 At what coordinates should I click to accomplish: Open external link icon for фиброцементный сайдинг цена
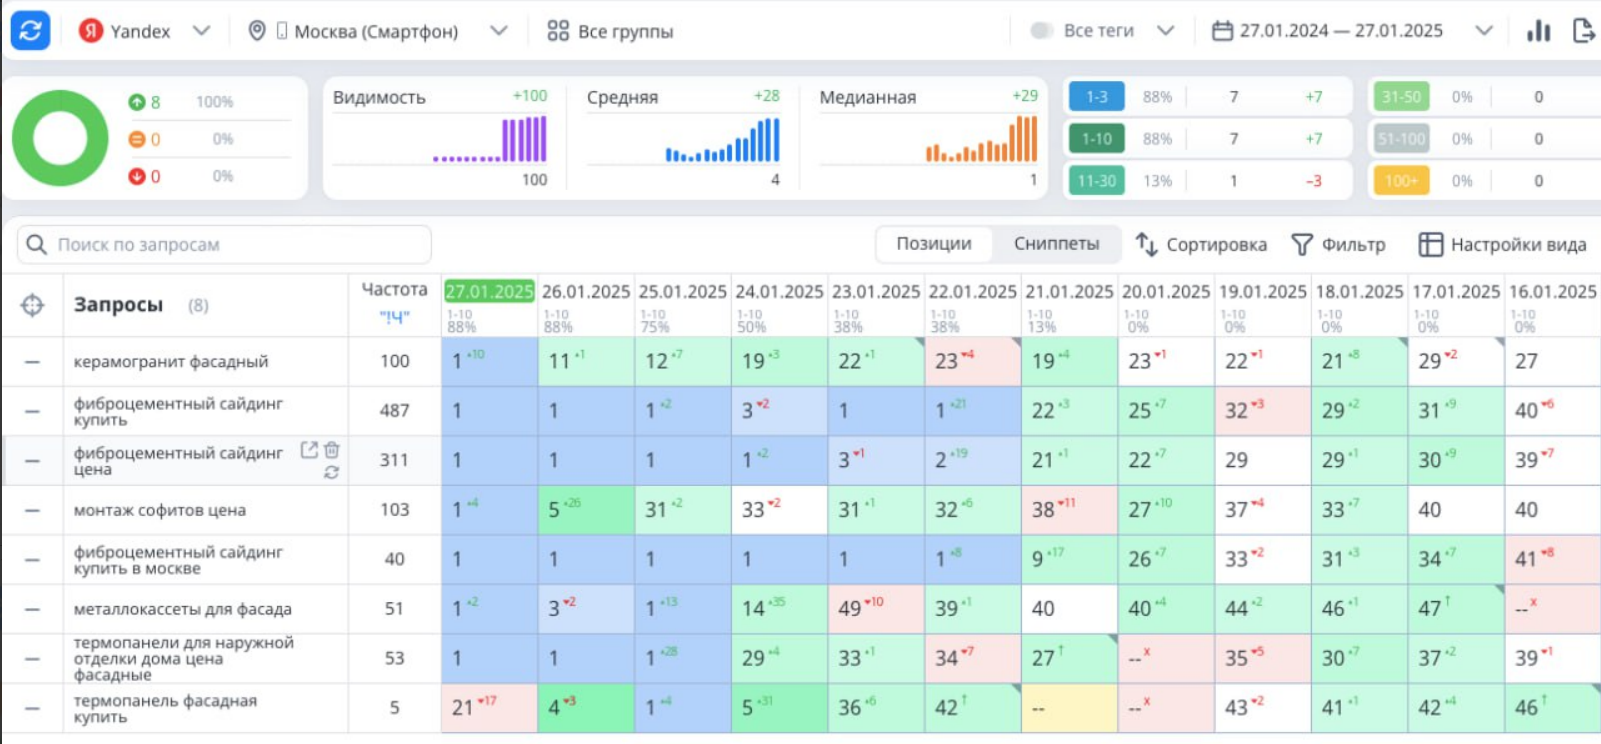pyautogui.click(x=310, y=450)
